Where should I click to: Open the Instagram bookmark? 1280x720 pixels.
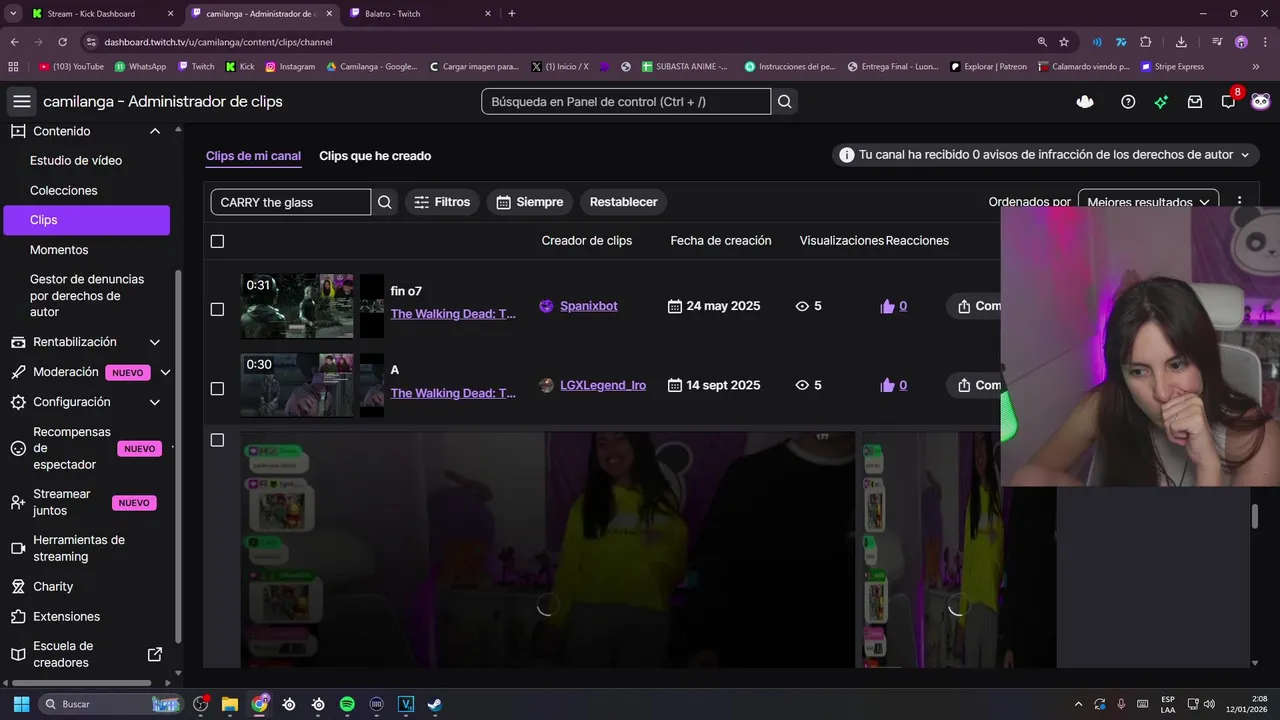pyautogui.click(x=290, y=67)
